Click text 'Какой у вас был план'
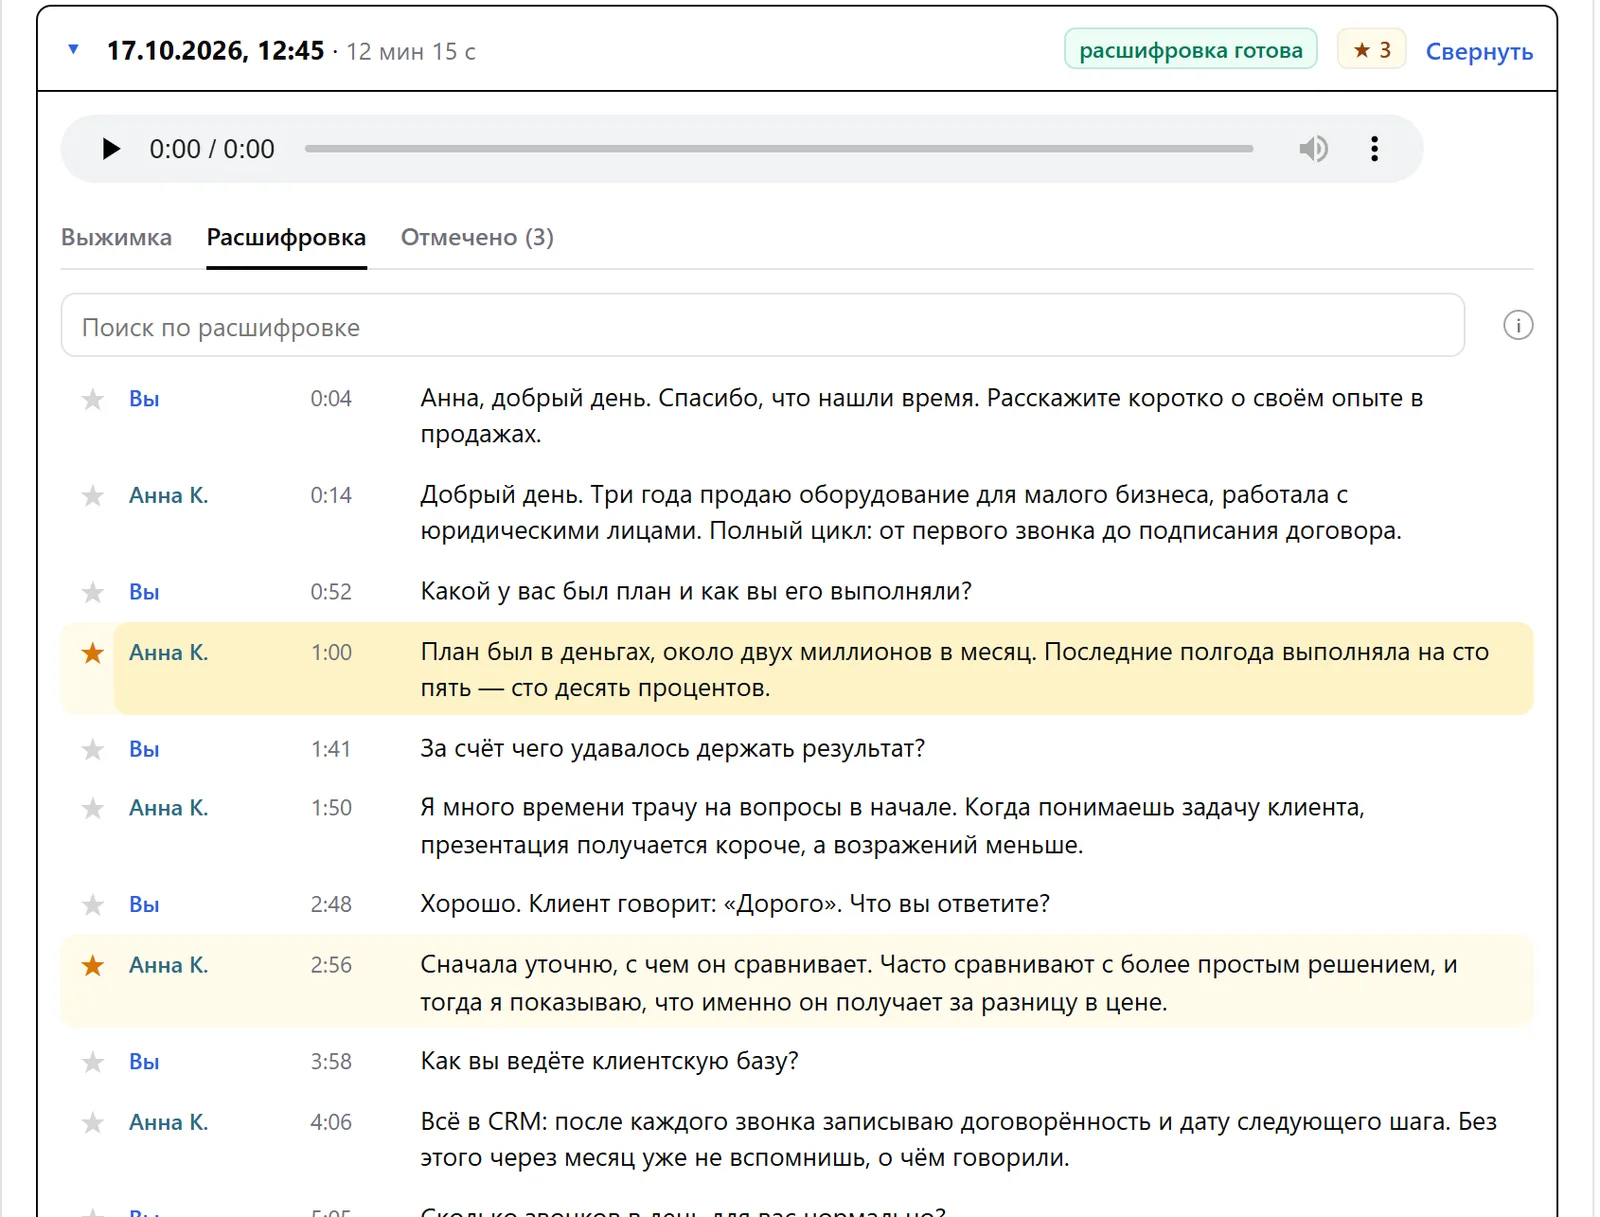Screen dimensions: 1600x1217 tap(545, 591)
